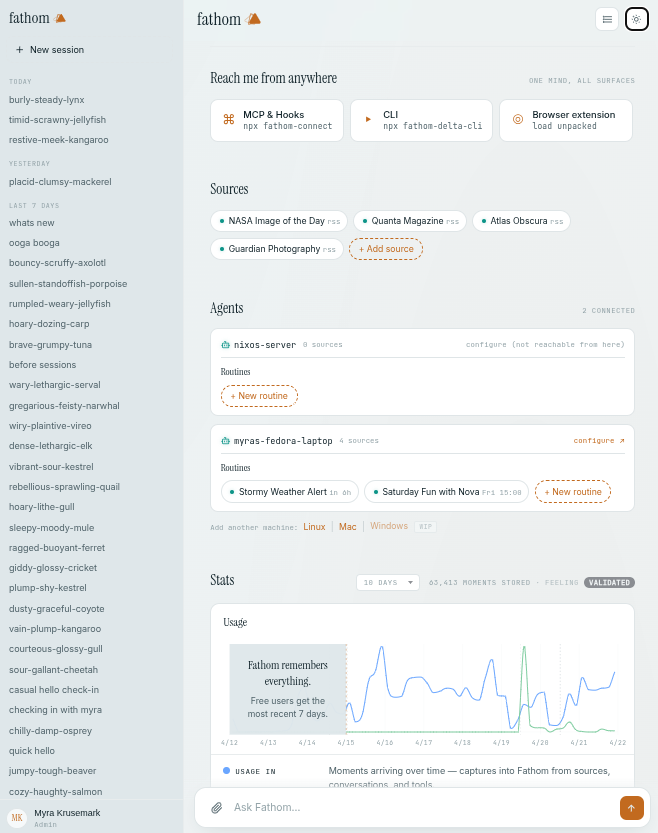Click the Windows add machine link
Image resolution: width=658 pixels, height=833 pixels.
point(389,526)
